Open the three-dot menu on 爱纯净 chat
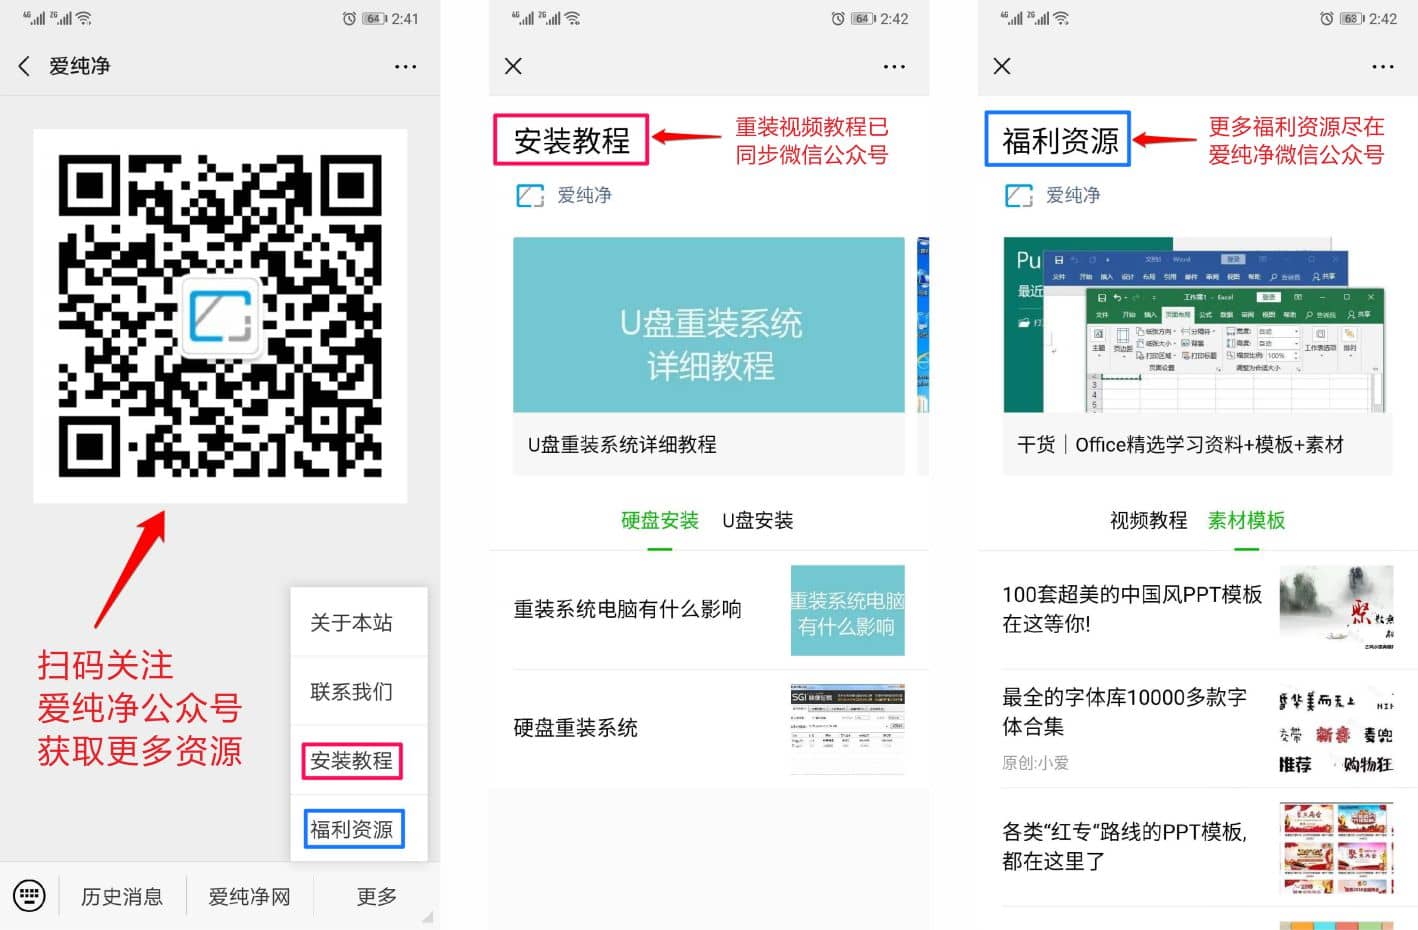 coord(405,67)
